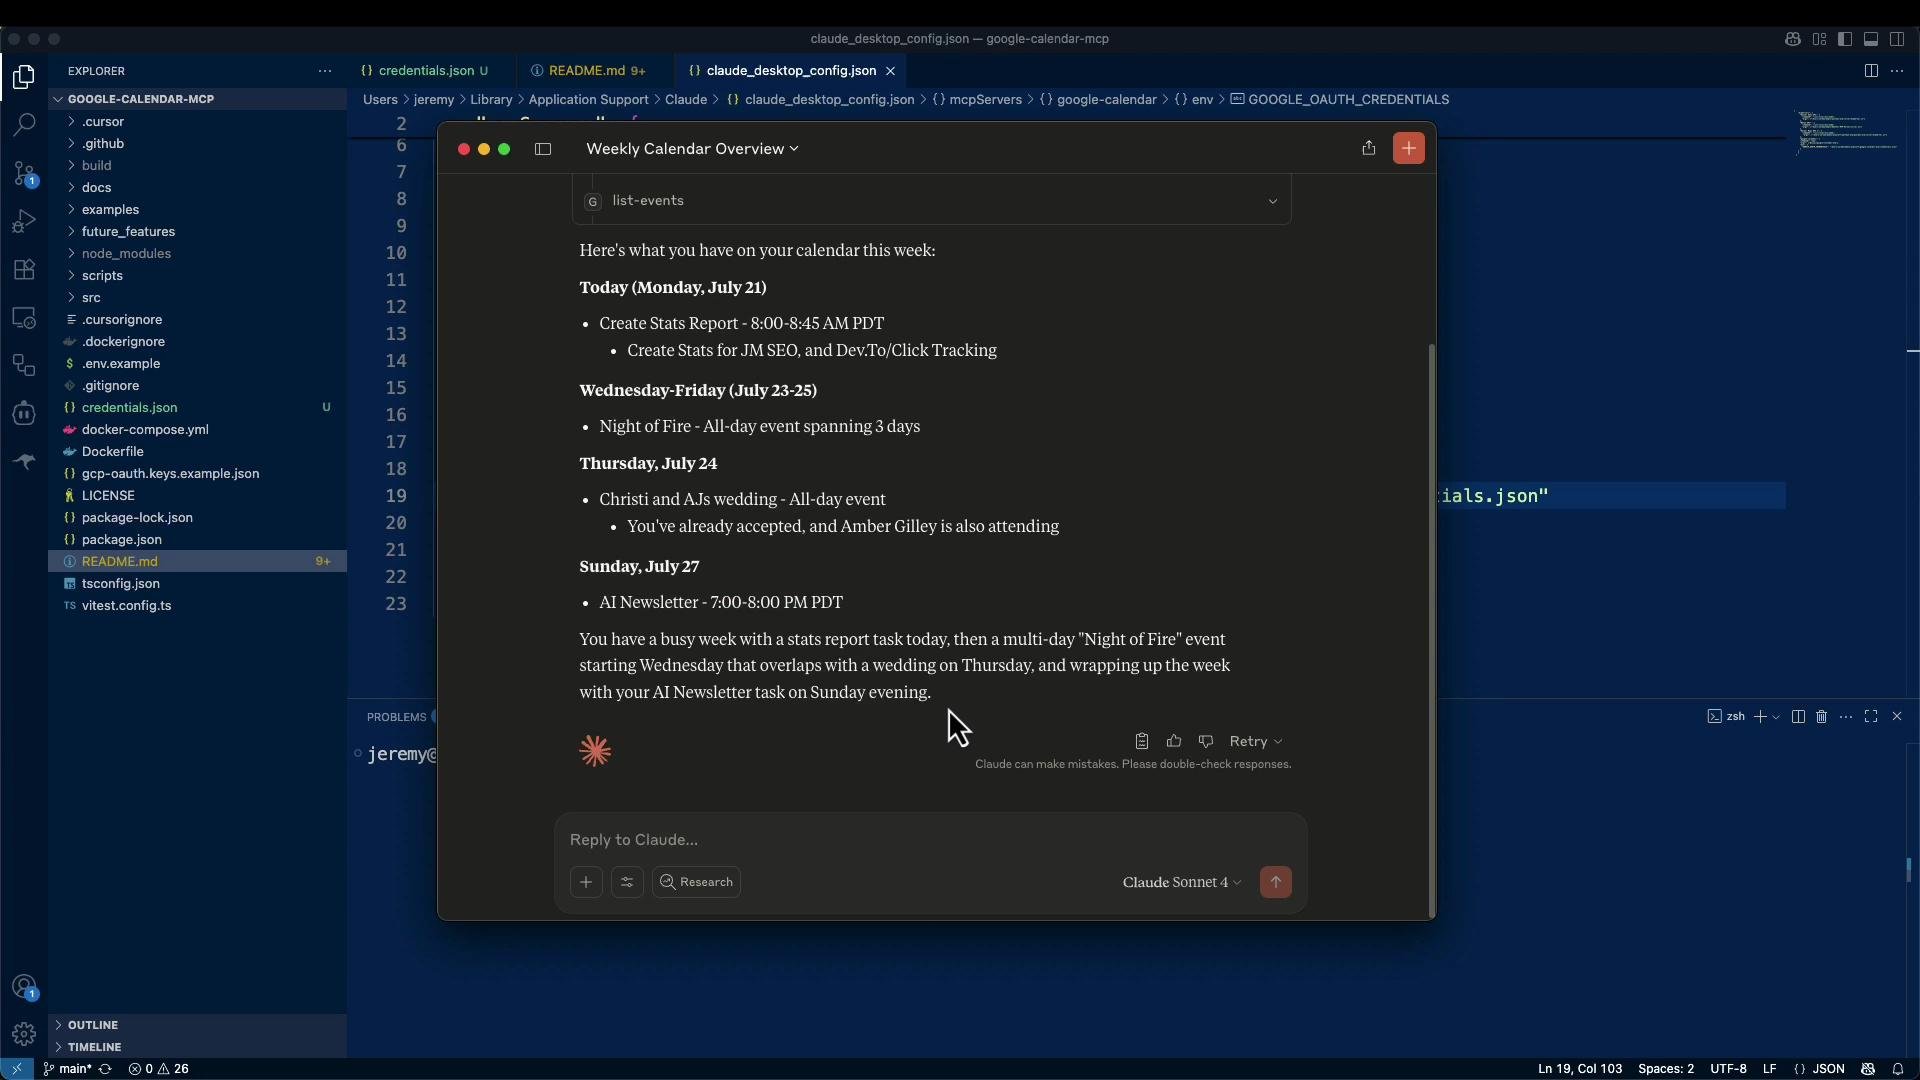
Task: Open the Claude Sonnet 4 model selector
Action: [1182, 882]
